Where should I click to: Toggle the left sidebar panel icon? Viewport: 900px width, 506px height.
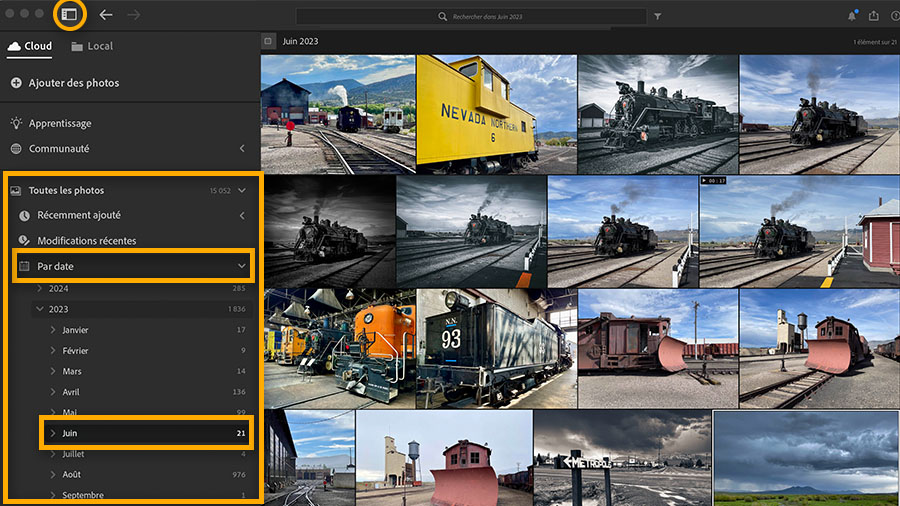coord(68,15)
